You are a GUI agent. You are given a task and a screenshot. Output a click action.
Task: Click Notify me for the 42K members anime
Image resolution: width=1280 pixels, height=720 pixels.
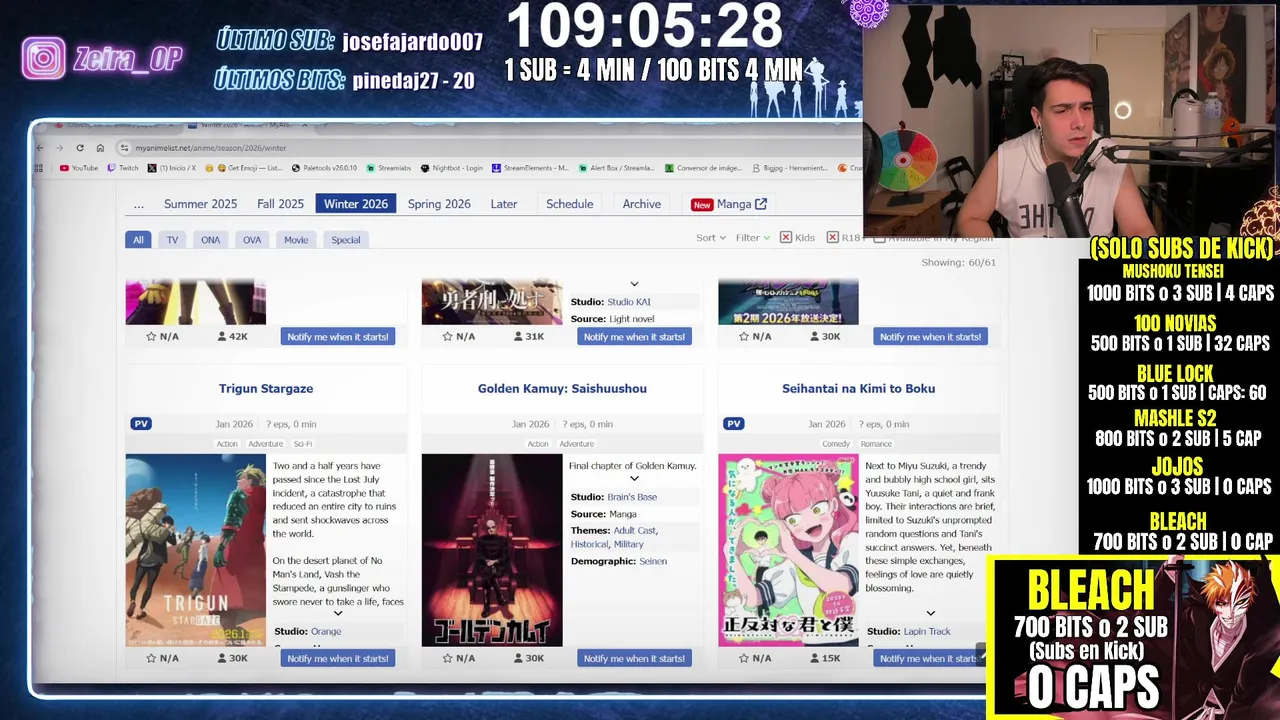coord(338,337)
